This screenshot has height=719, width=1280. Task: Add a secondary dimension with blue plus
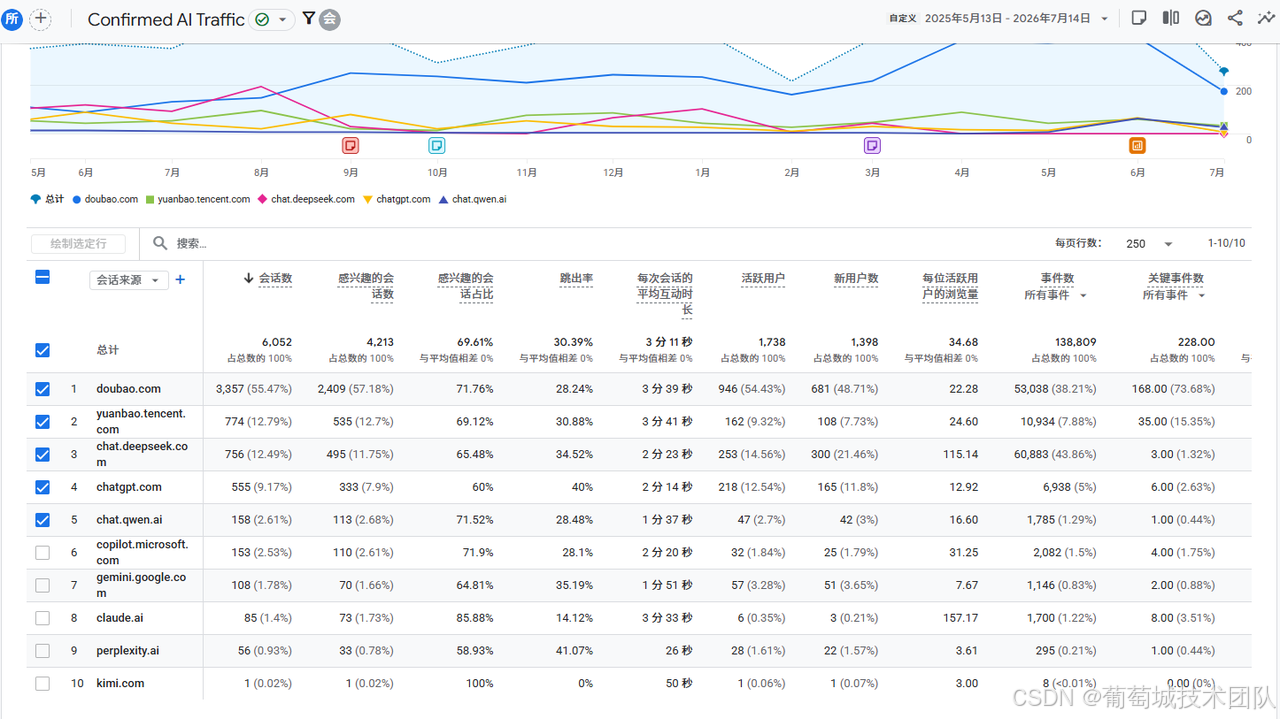180,280
